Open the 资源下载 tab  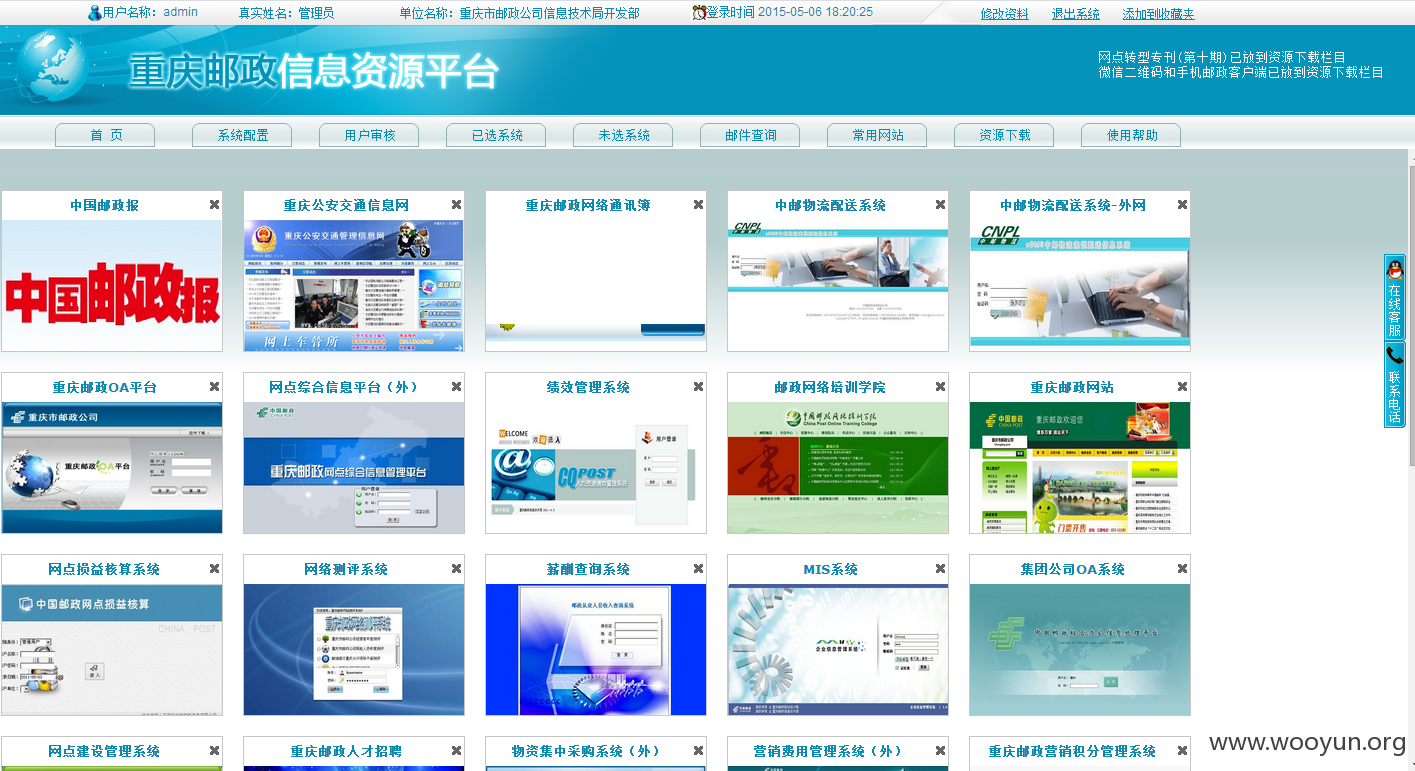[x=1004, y=135]
